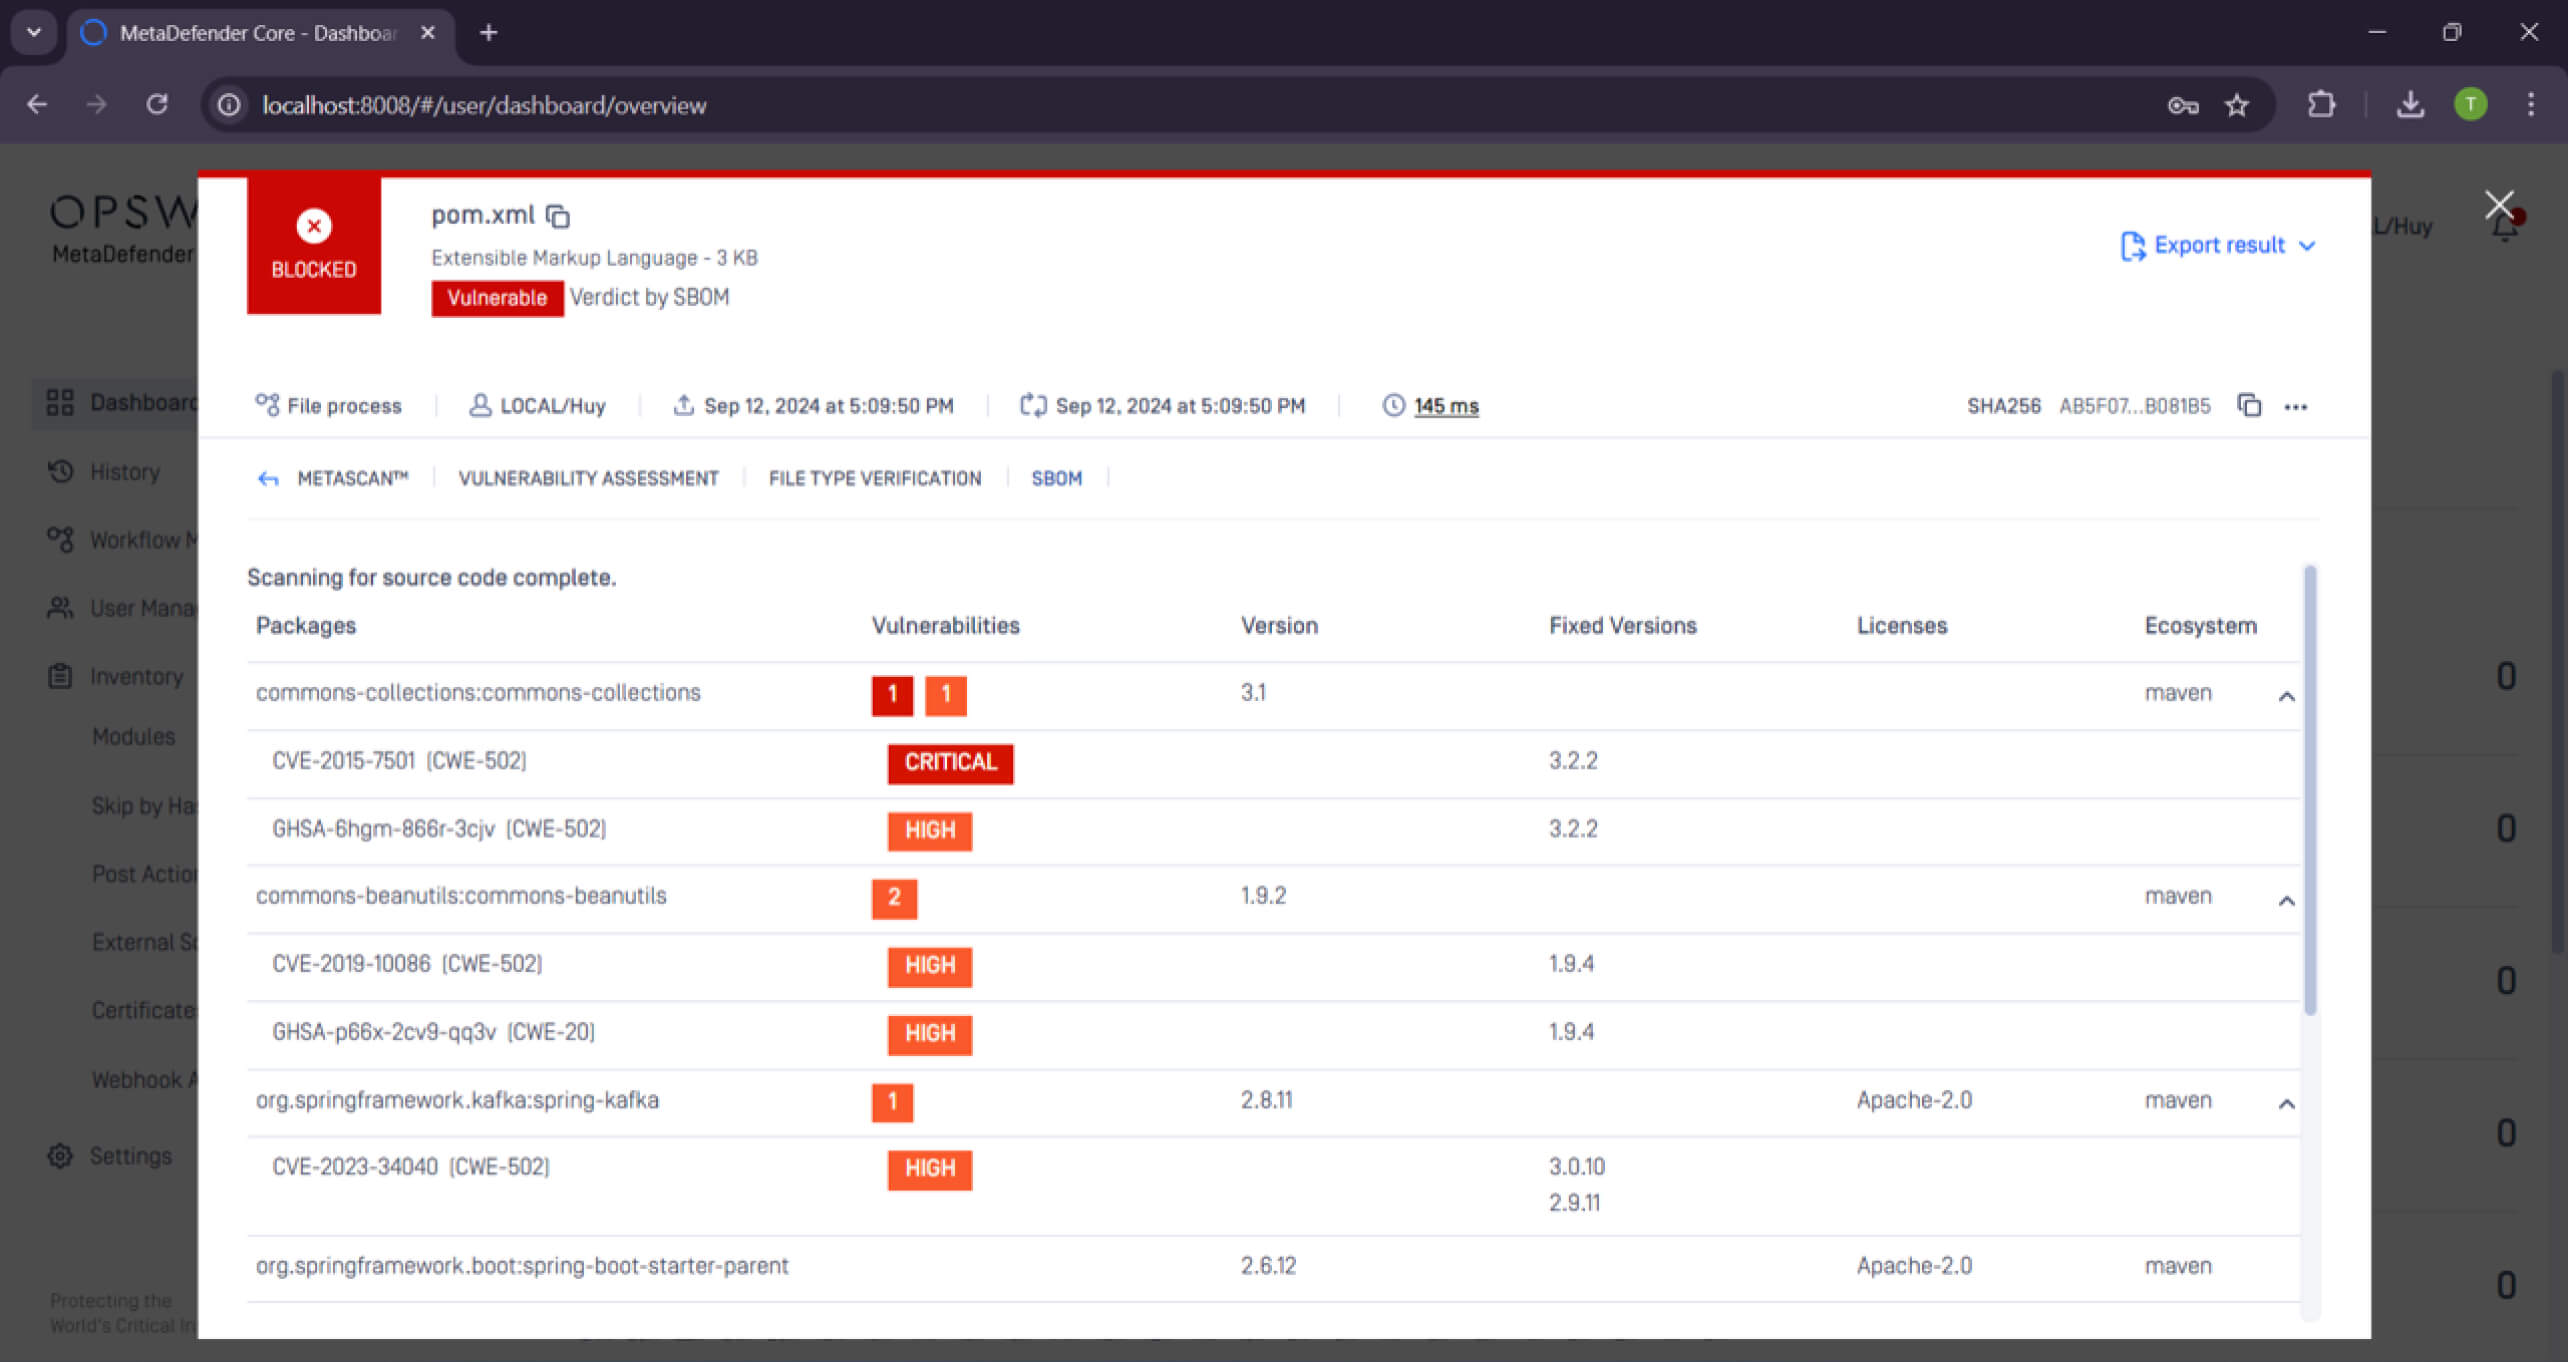Click the 145 ms duration link
Viewport: 2568px width, 1362px height.
click(x=1445, y=406)
